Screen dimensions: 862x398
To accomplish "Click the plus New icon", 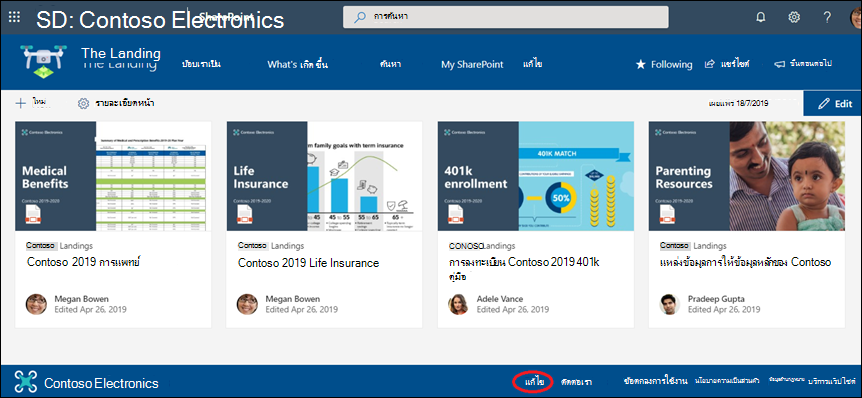I will 20,103.
